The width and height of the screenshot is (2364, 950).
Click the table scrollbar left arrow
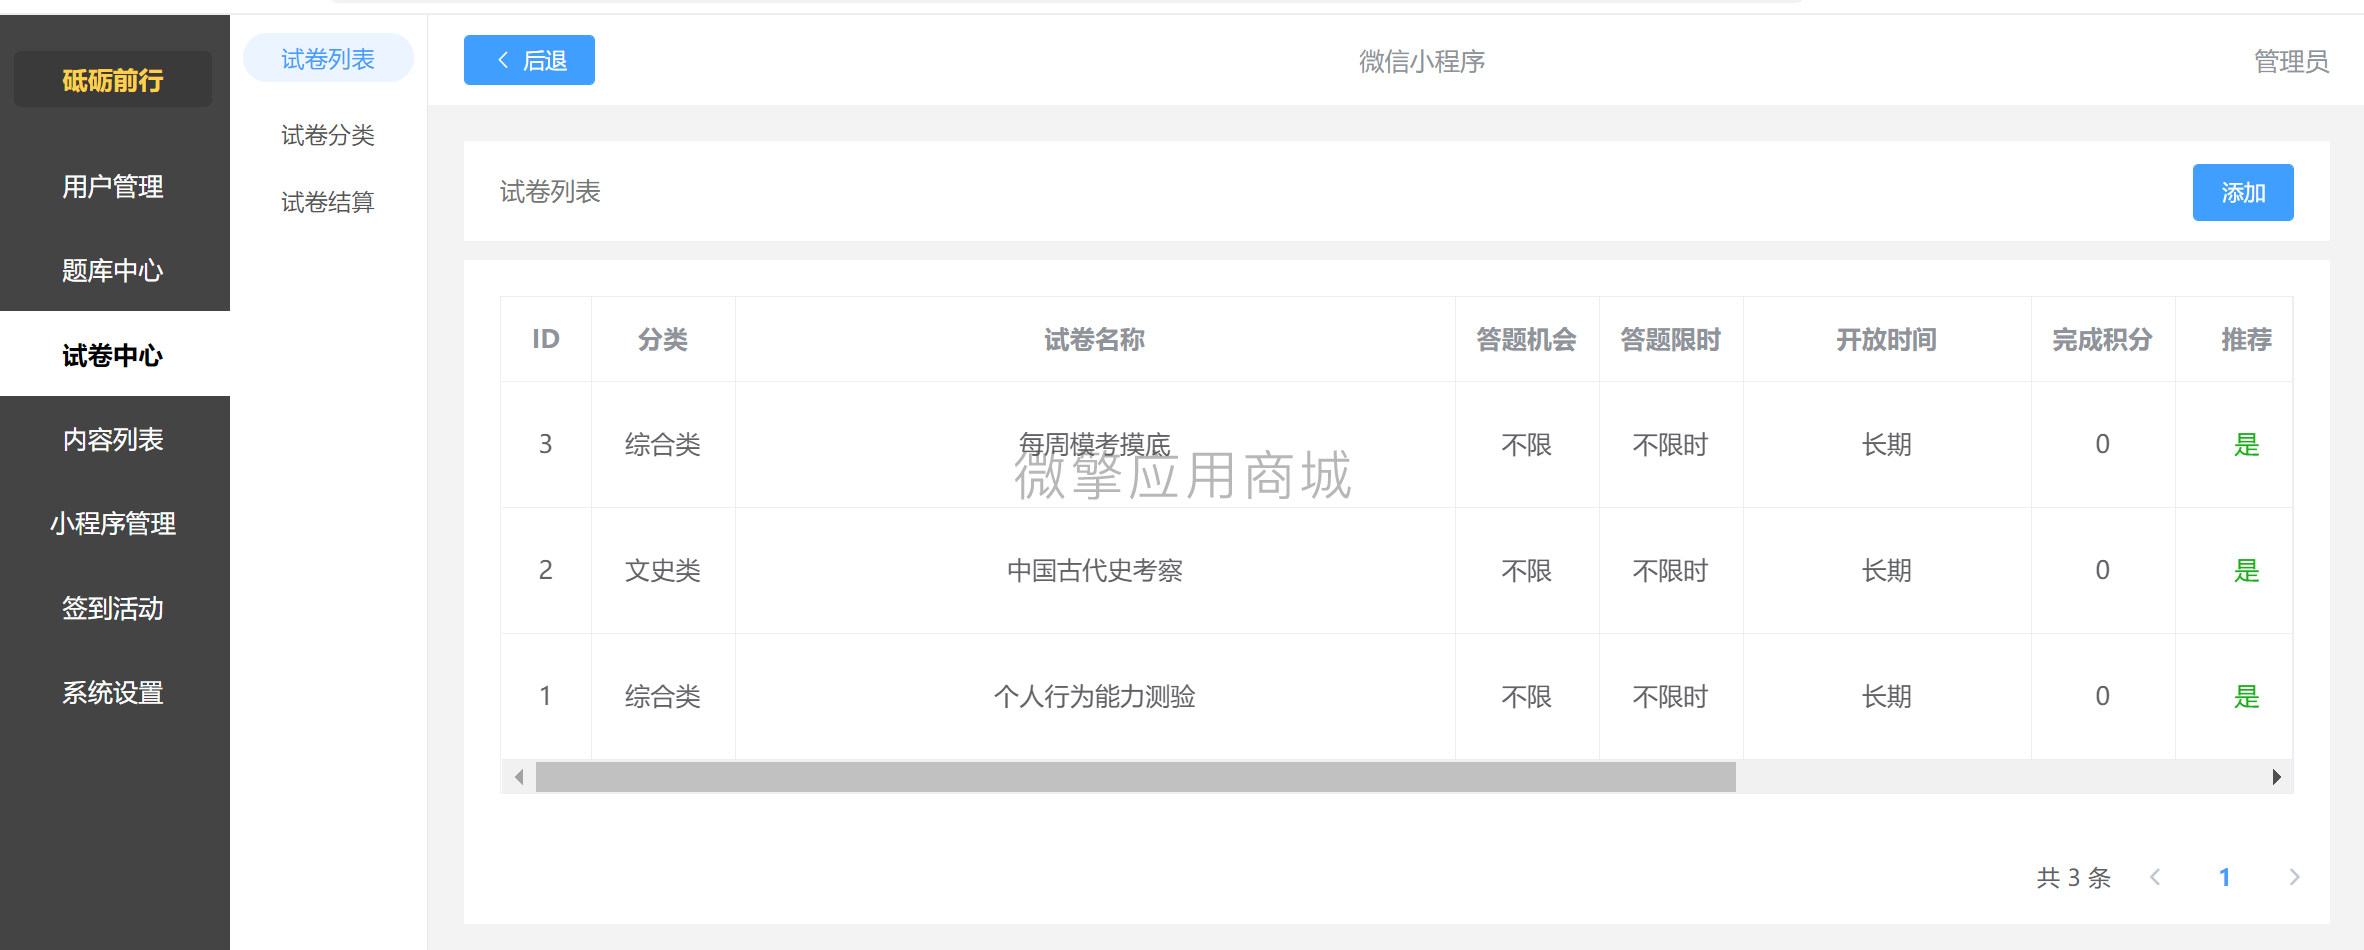click(519, 777)
